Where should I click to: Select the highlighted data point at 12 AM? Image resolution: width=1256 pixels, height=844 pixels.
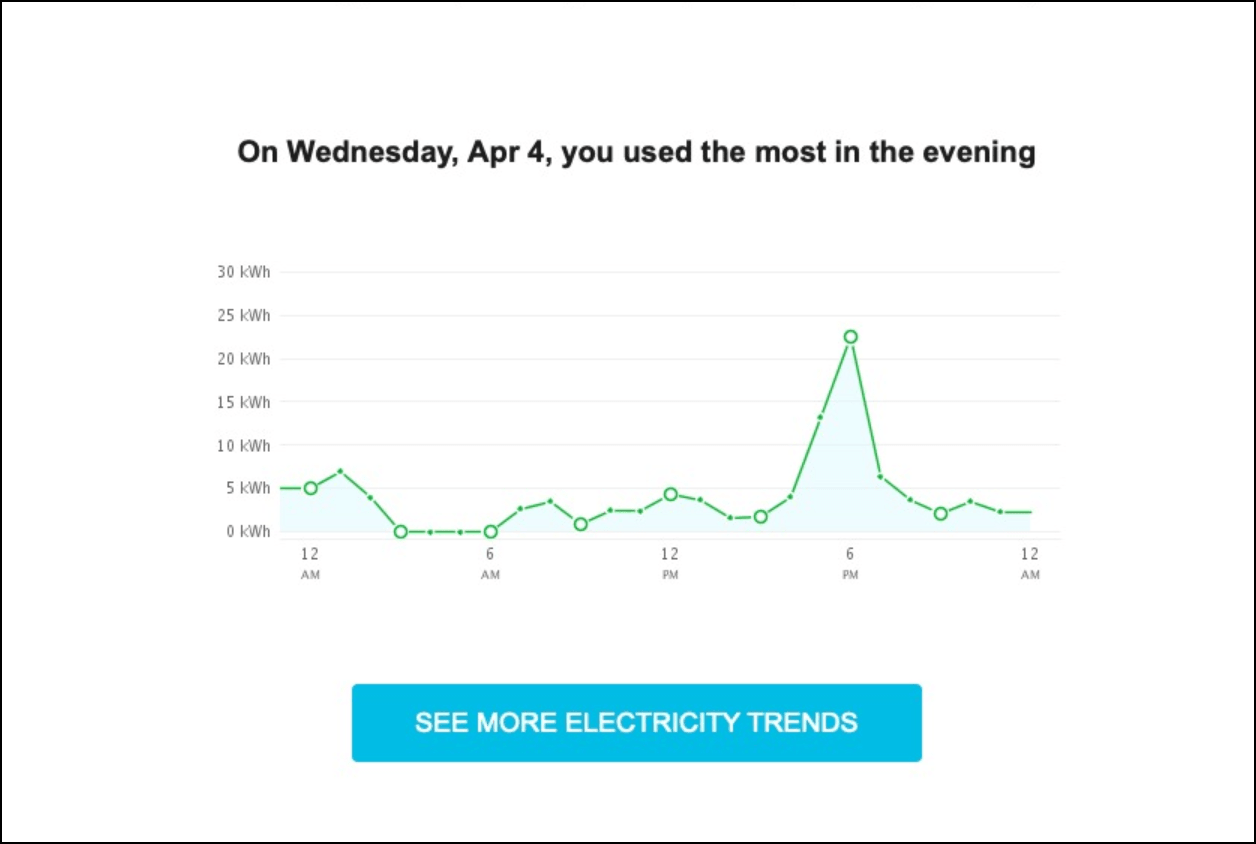tap(311, 488)
